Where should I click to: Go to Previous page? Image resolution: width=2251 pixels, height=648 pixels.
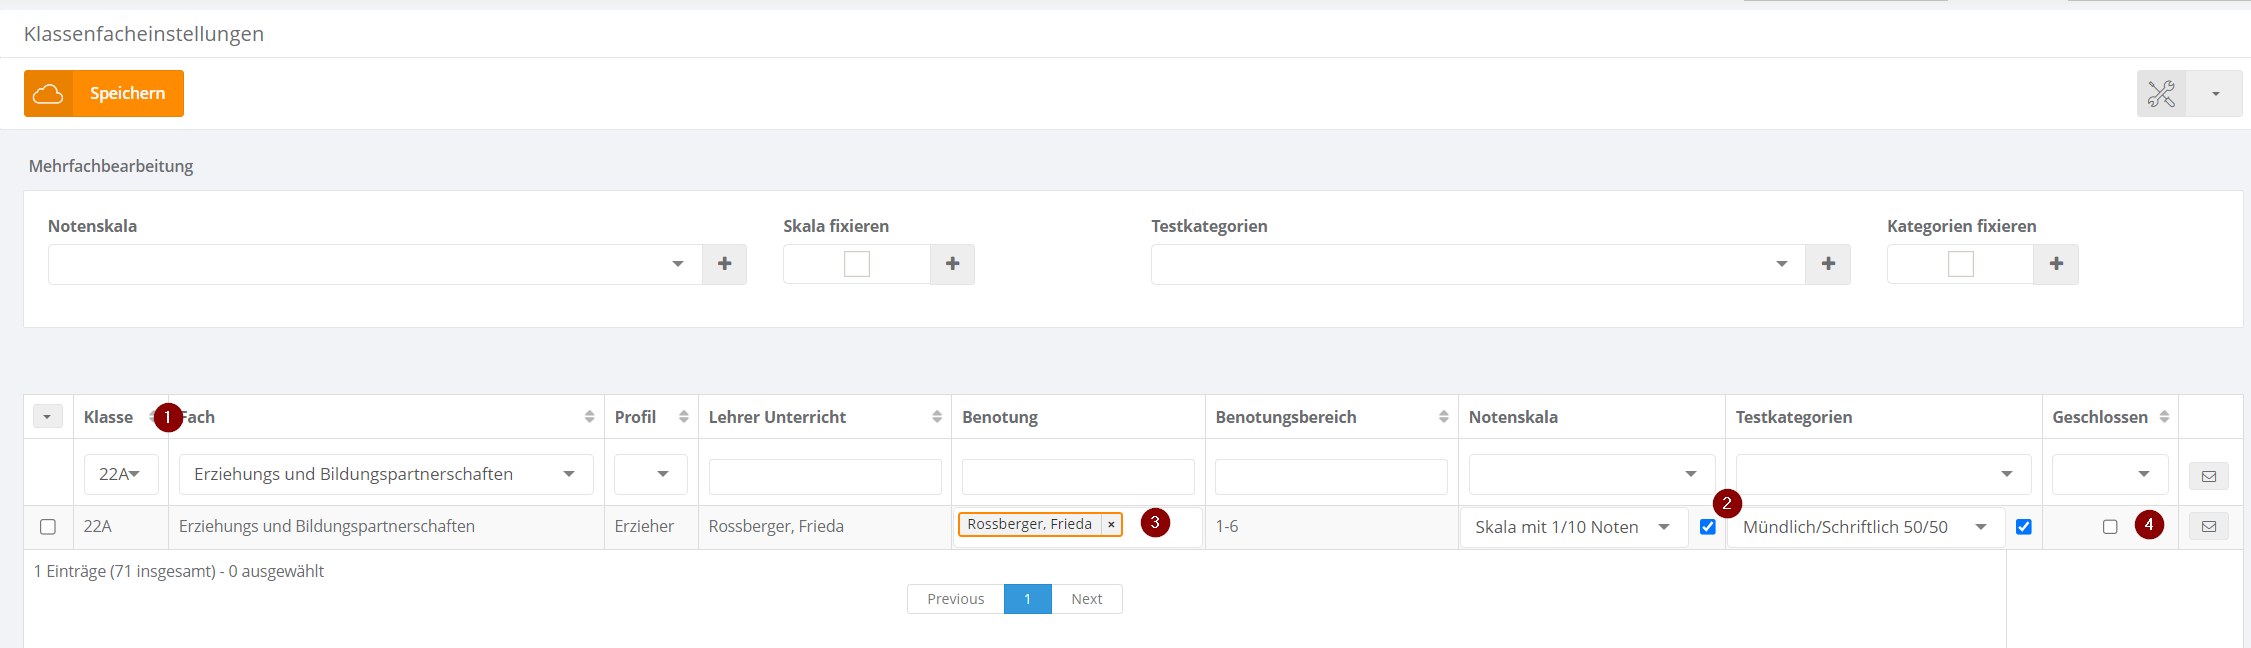coord(955,599)
